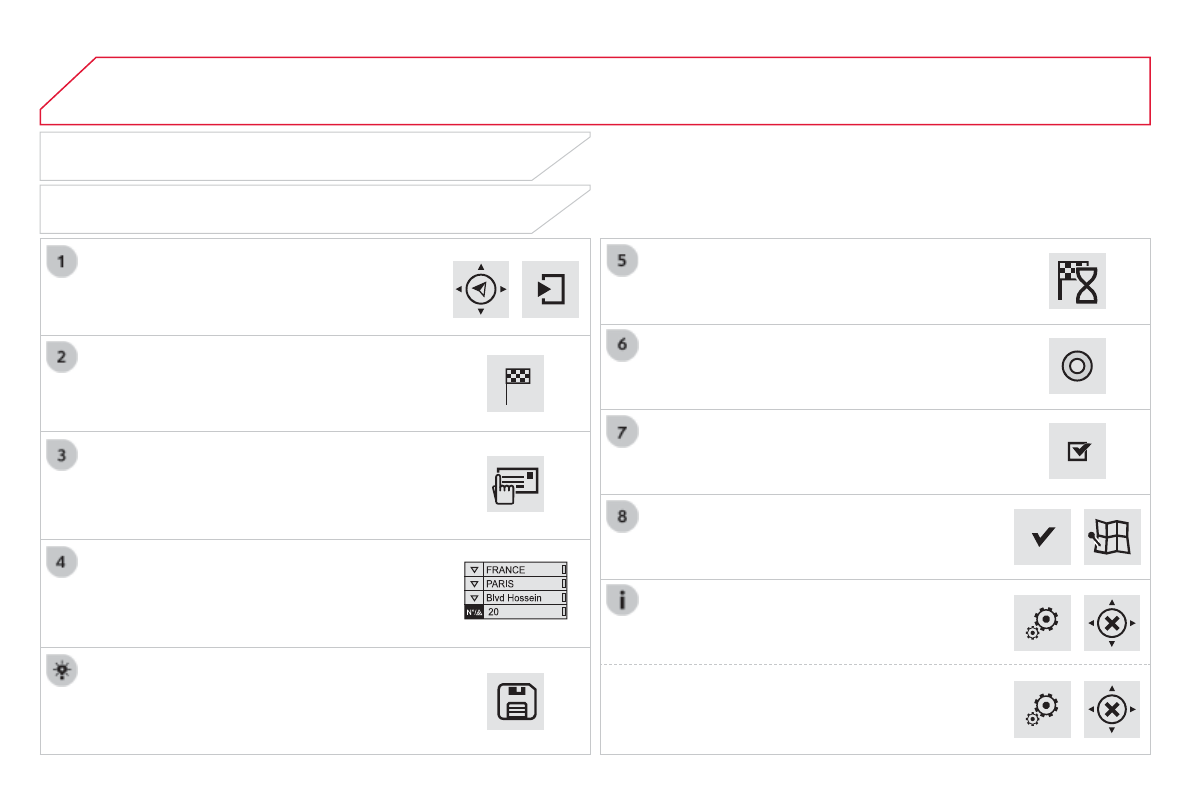Choose the checkered destination flag icon

[x=515, y=384]
